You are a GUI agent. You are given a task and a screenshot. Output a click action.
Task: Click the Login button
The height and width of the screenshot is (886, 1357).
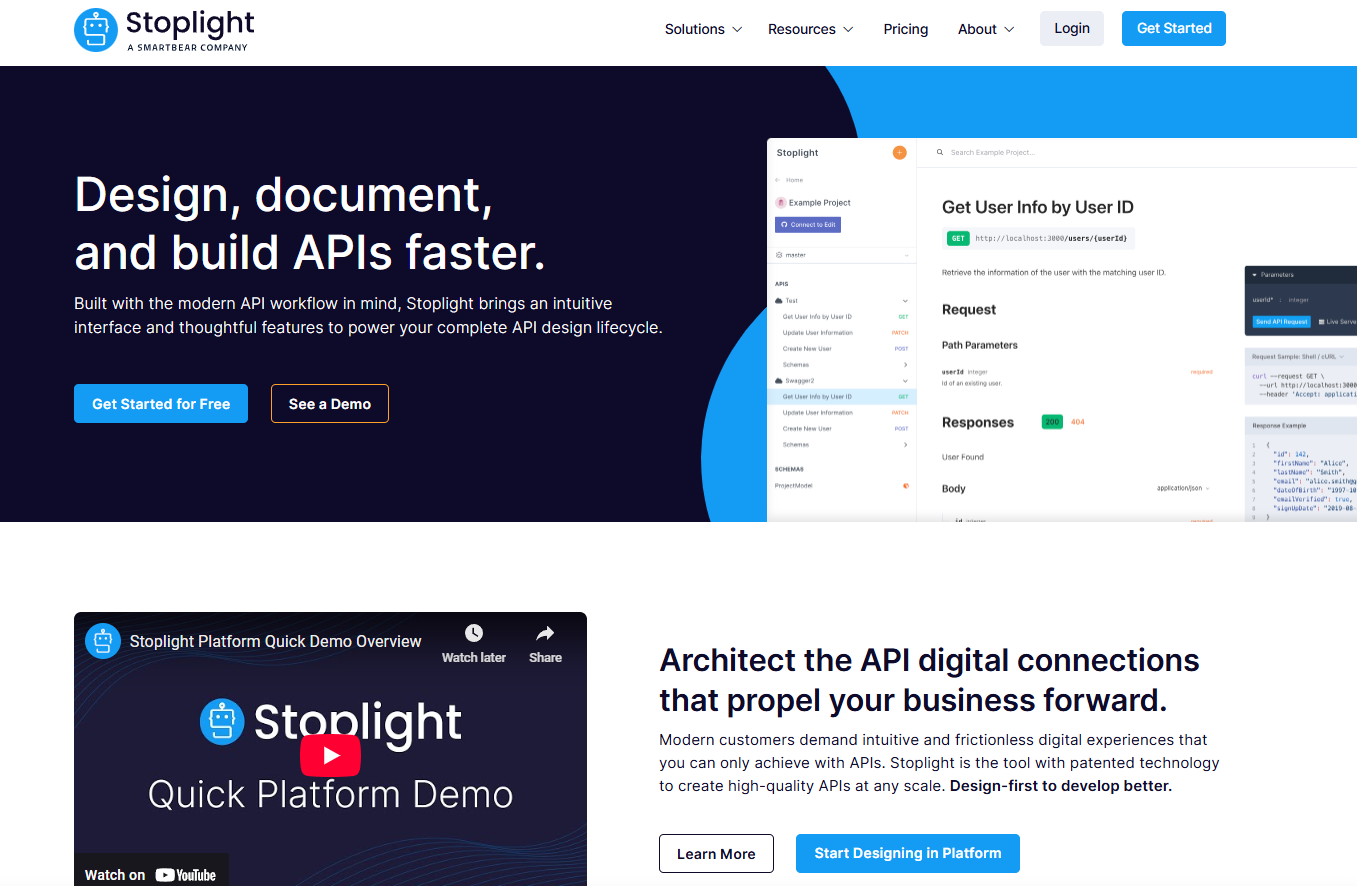click(x=1072, y=28)
